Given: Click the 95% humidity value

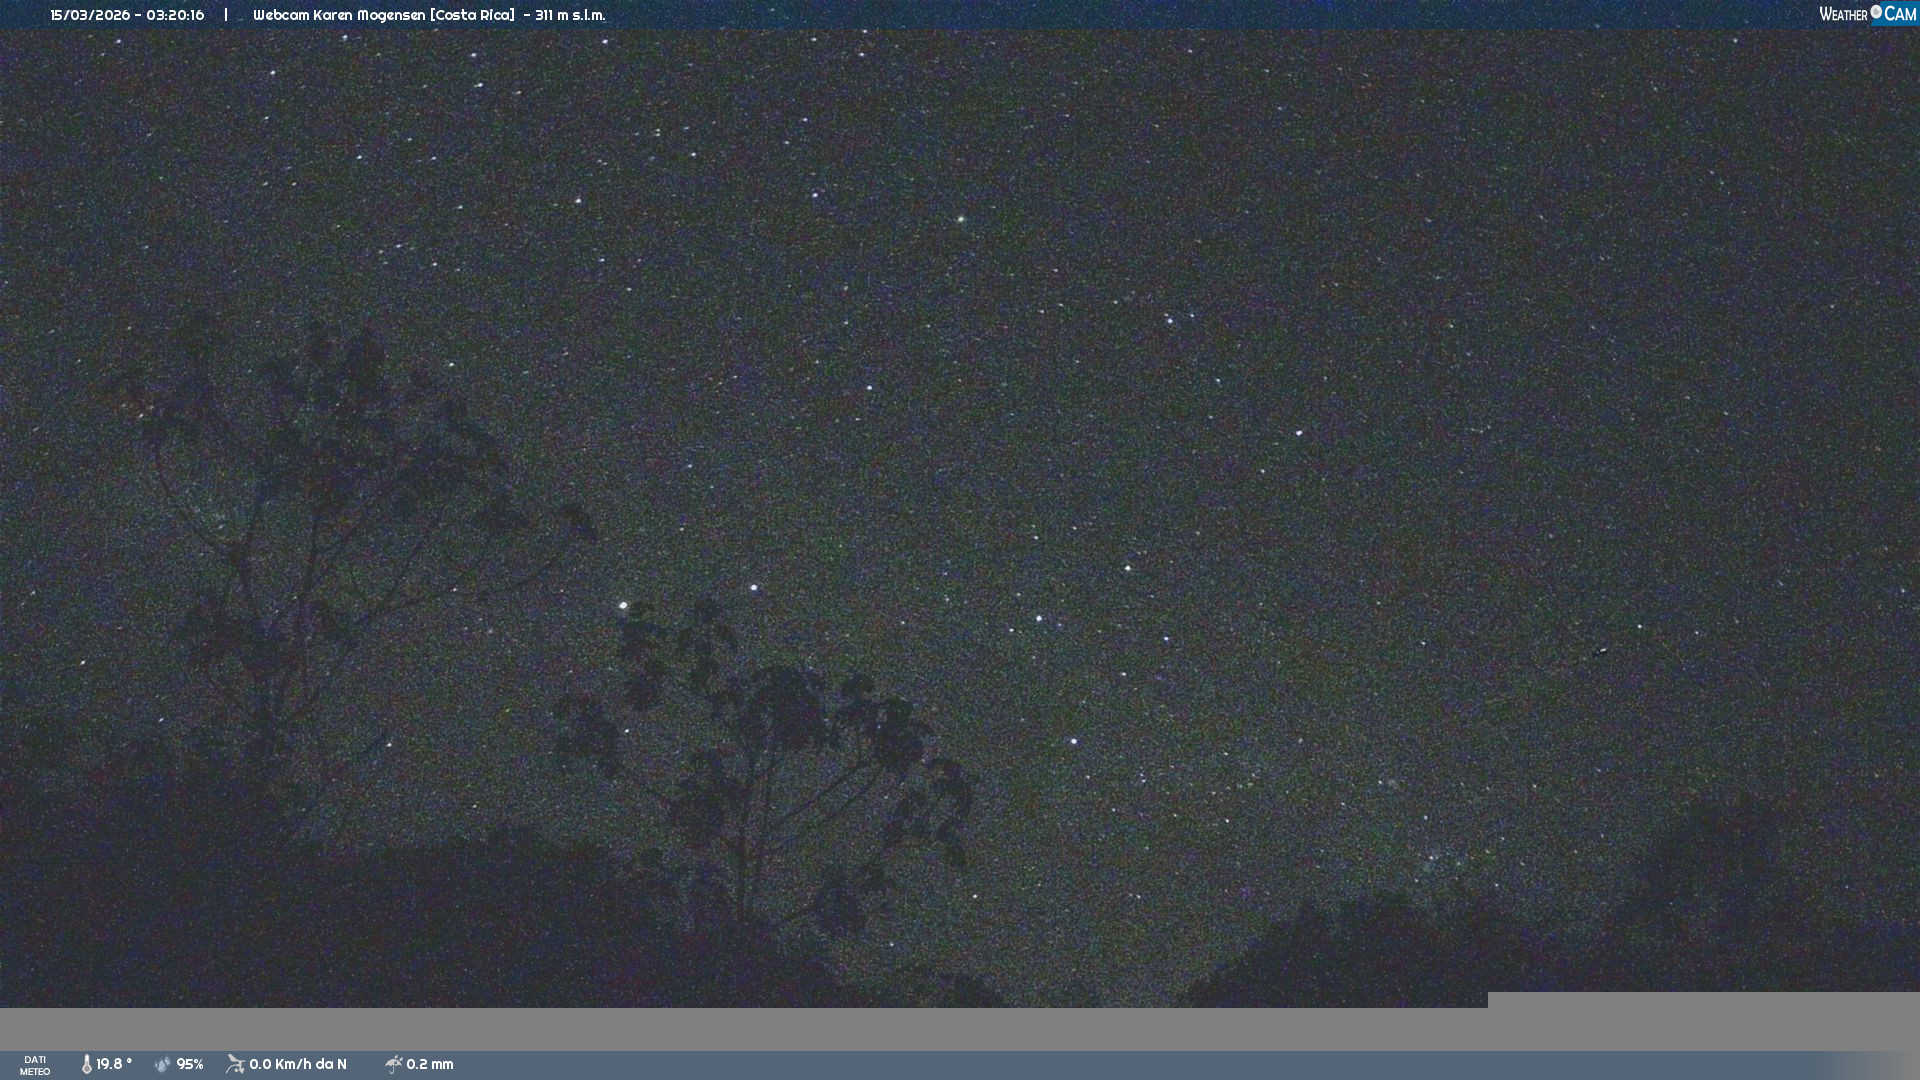Looking at the screenshot, I should coord(190,1064).
